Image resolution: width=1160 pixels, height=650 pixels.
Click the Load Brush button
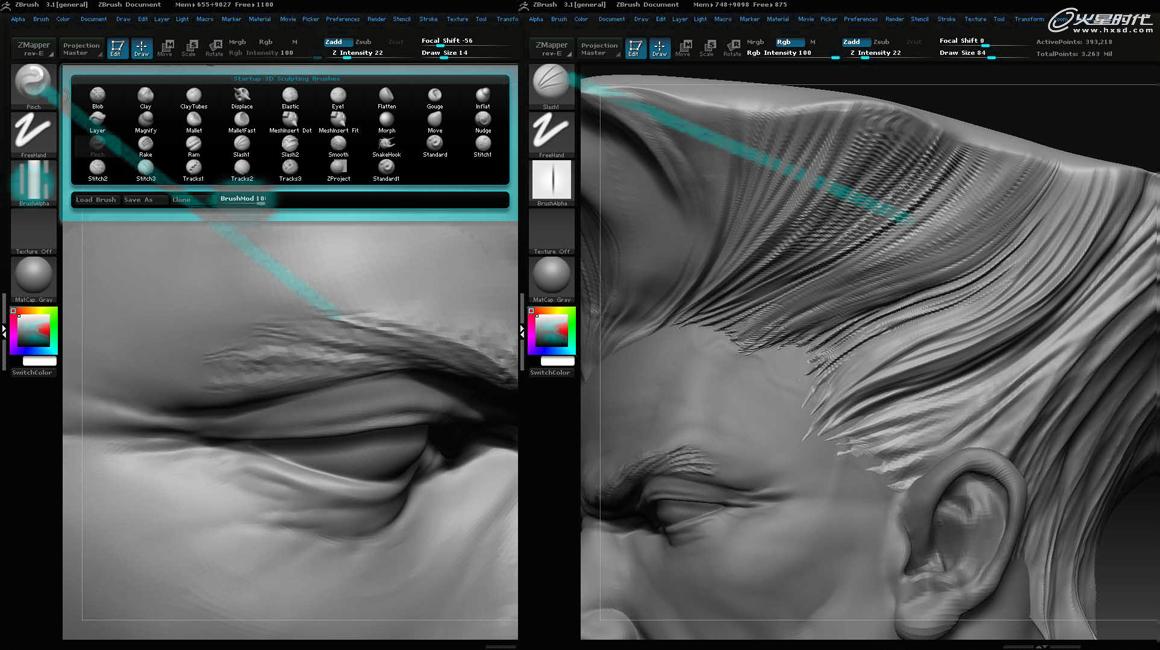point(96,200)
